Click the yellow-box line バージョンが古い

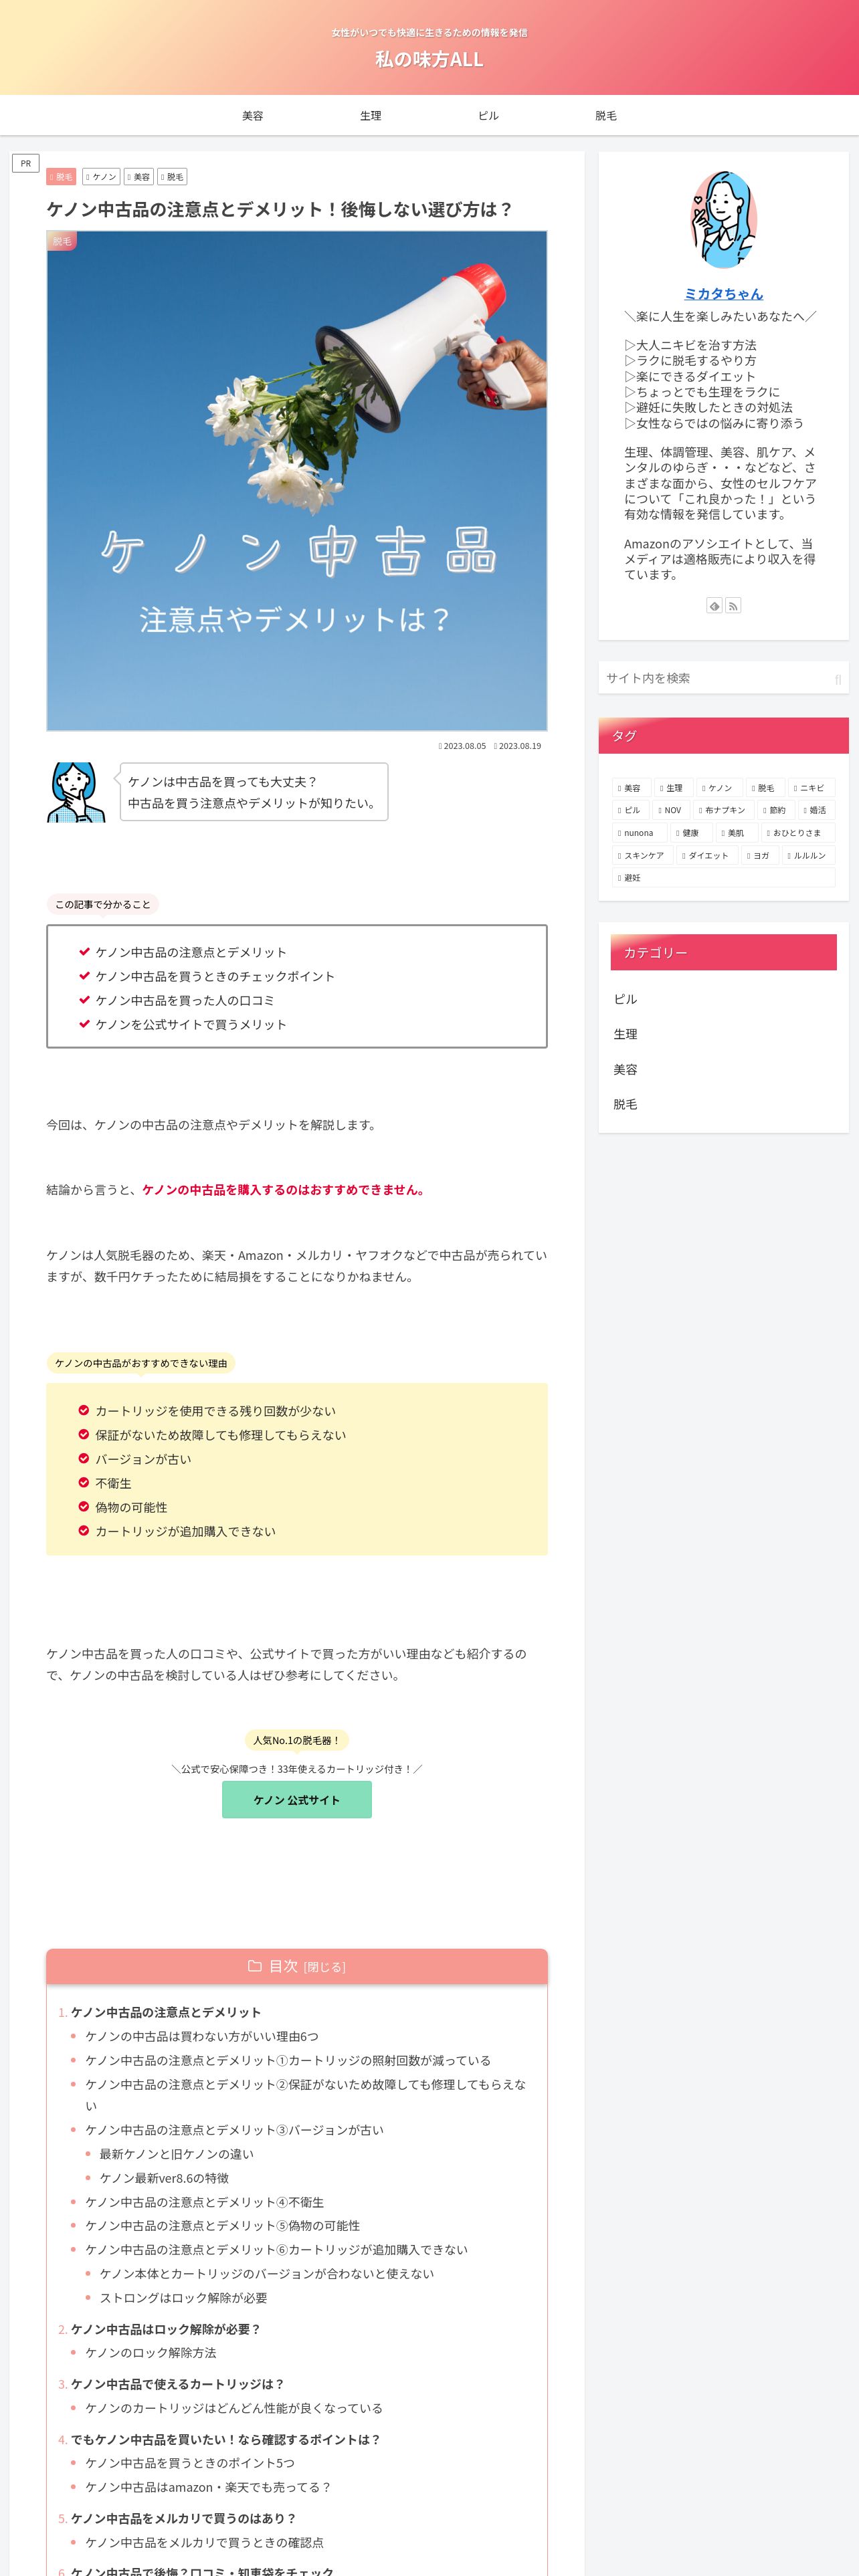point(143,1459)
